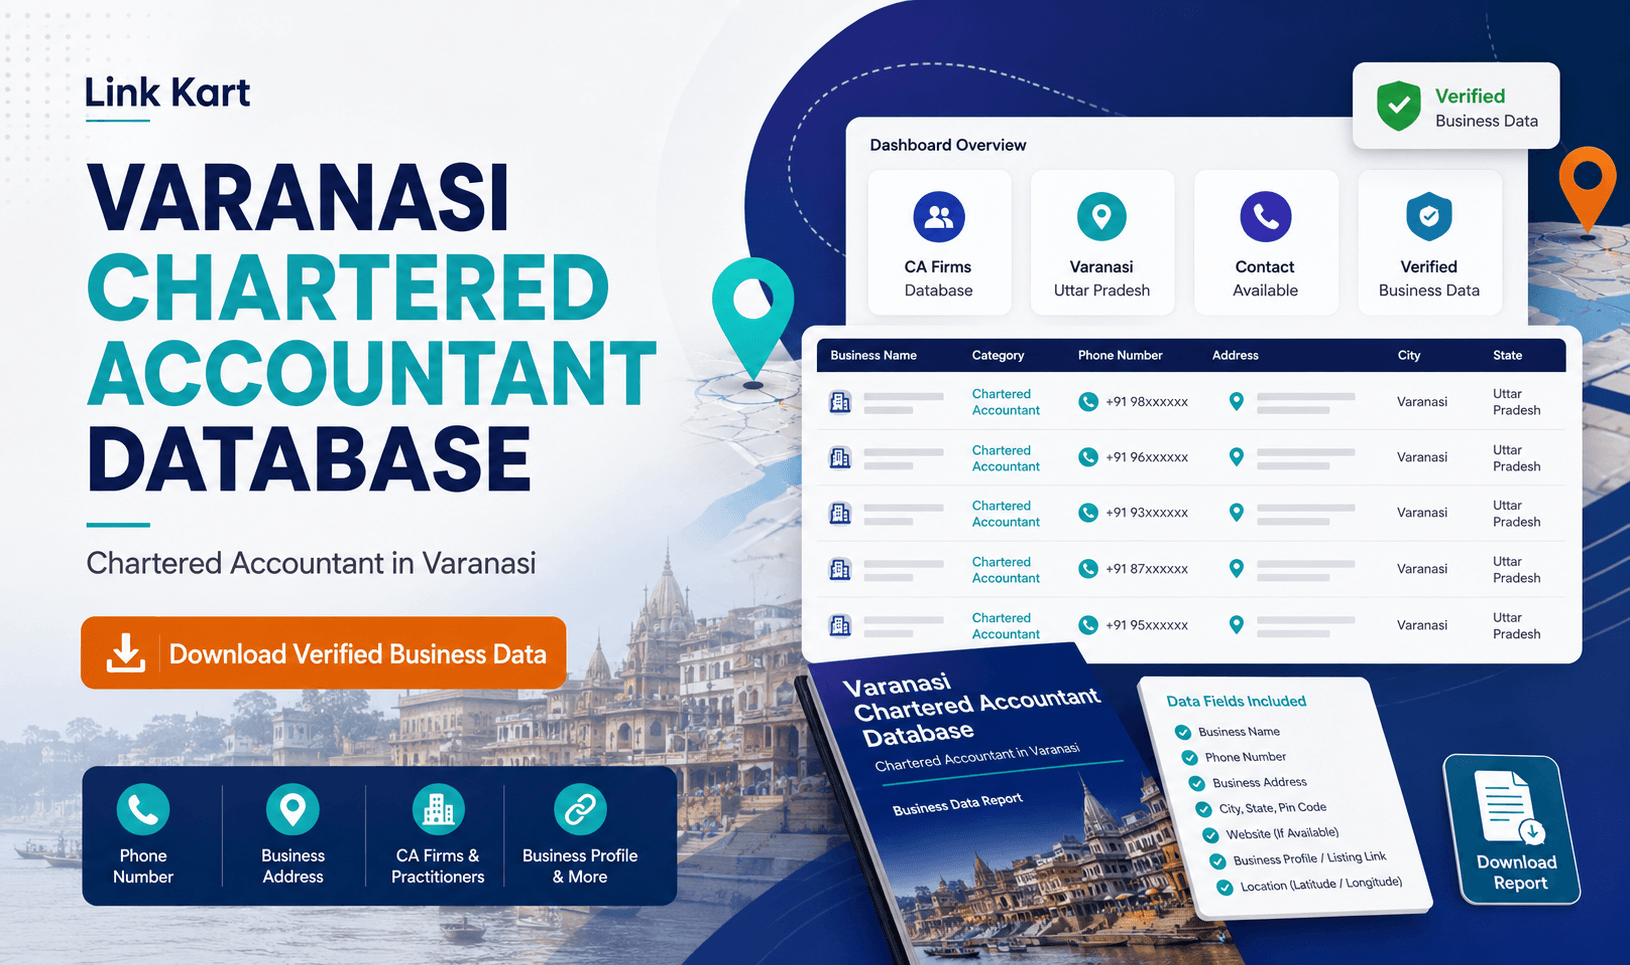Click the orange map pin
Screen dimensions: 1630x965
tap(1587, 188)
